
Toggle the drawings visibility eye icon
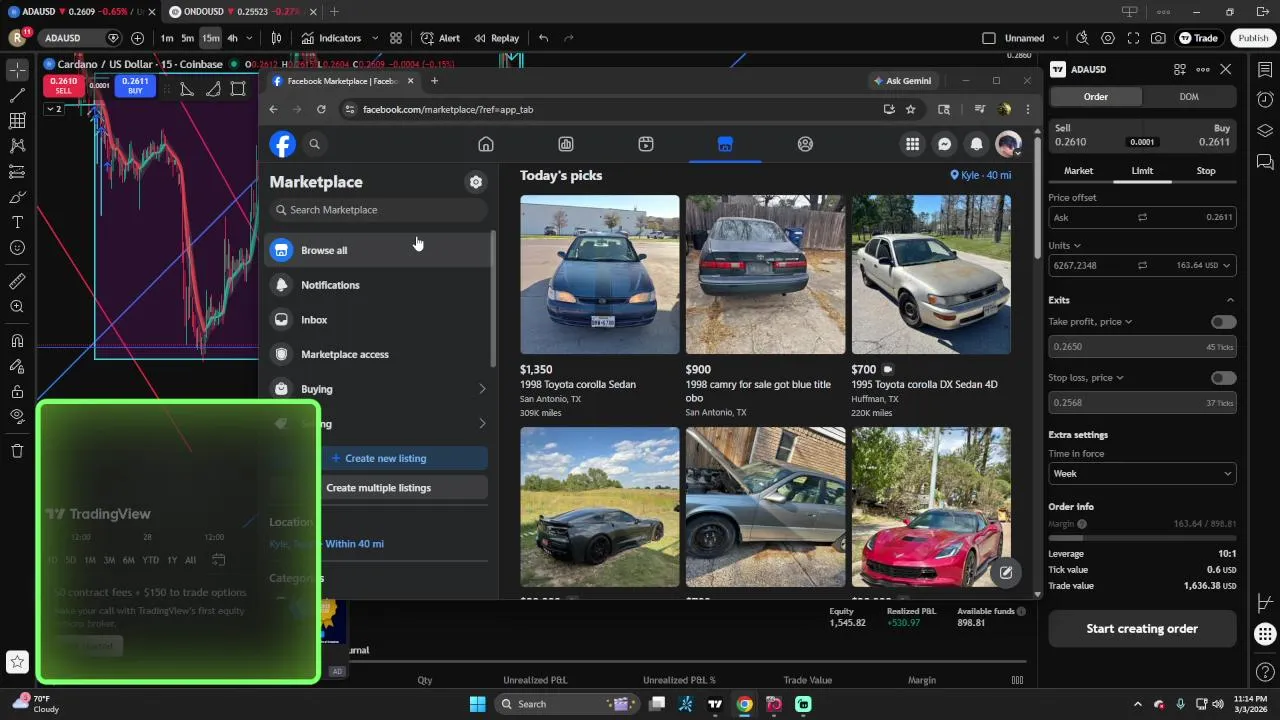click(17, 416)
